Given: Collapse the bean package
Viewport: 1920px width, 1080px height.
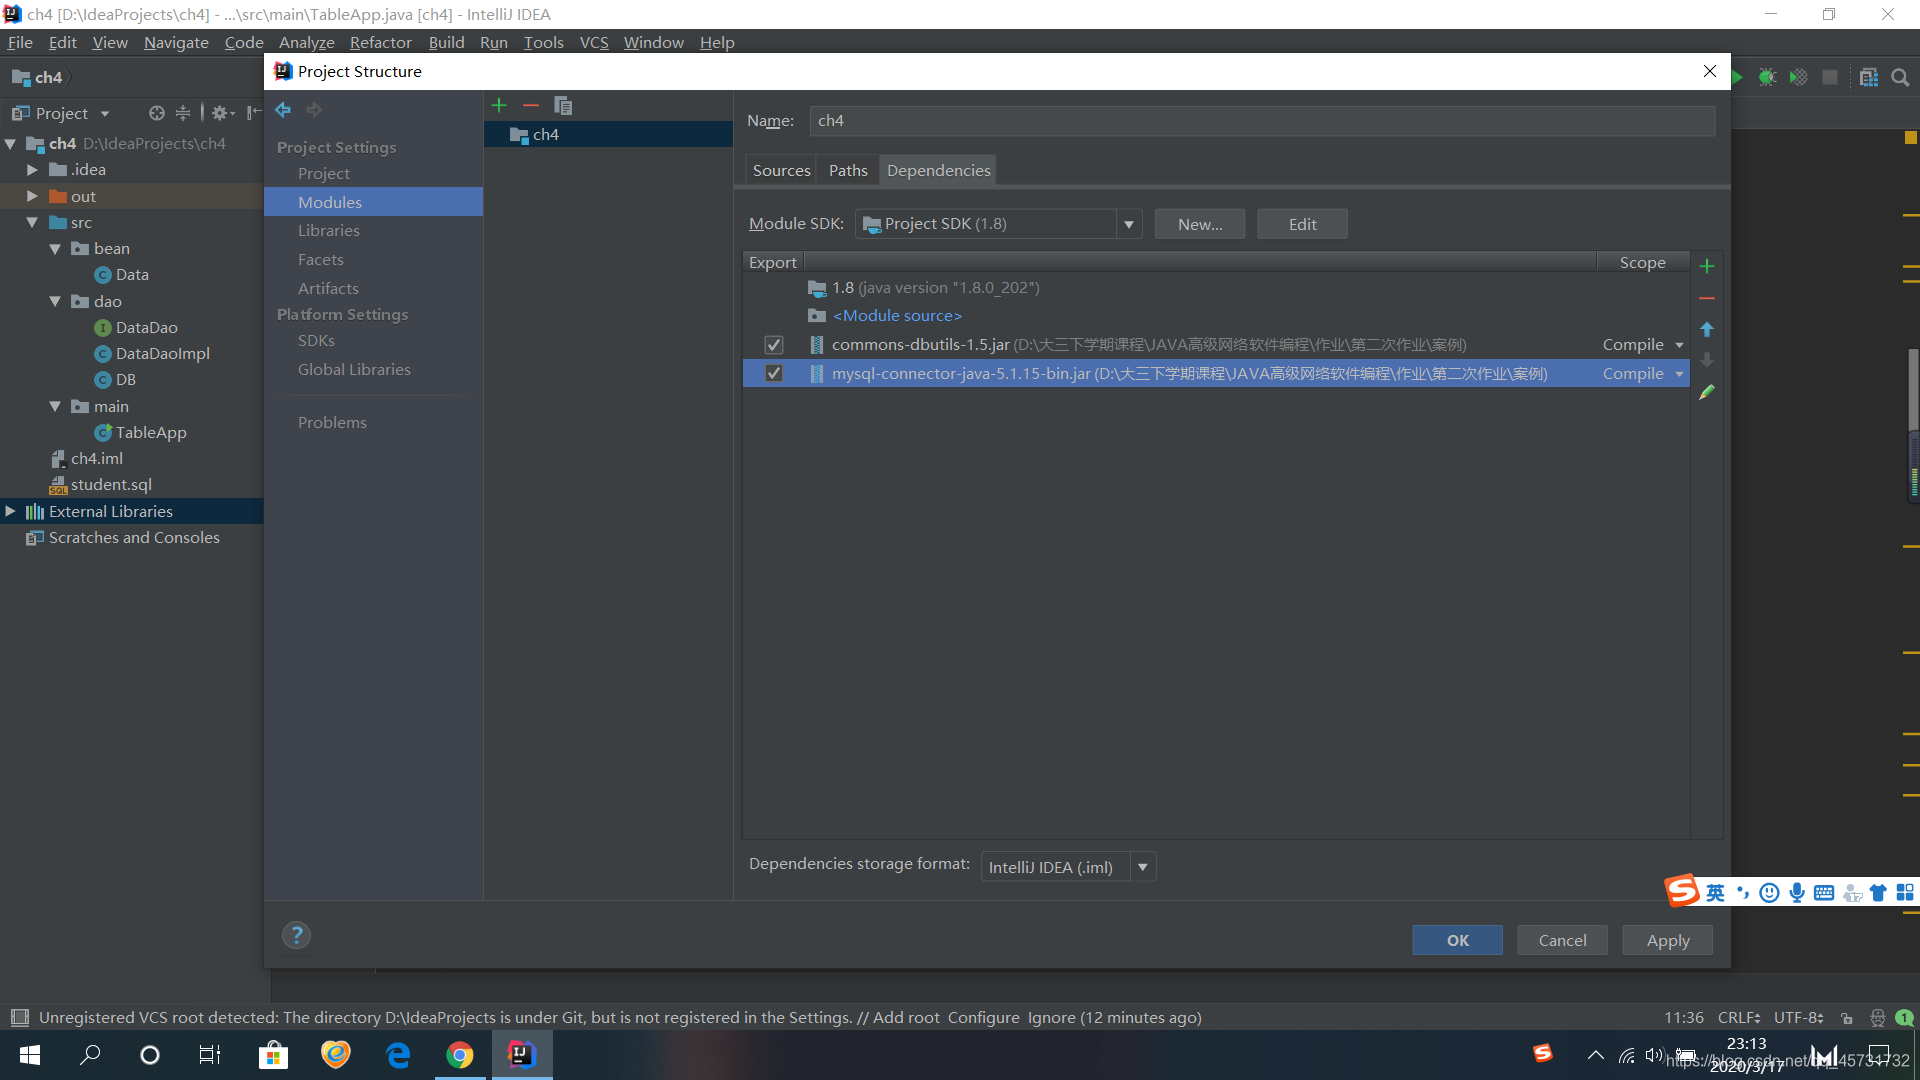Looking at the screenshot, I should (55, 248).
